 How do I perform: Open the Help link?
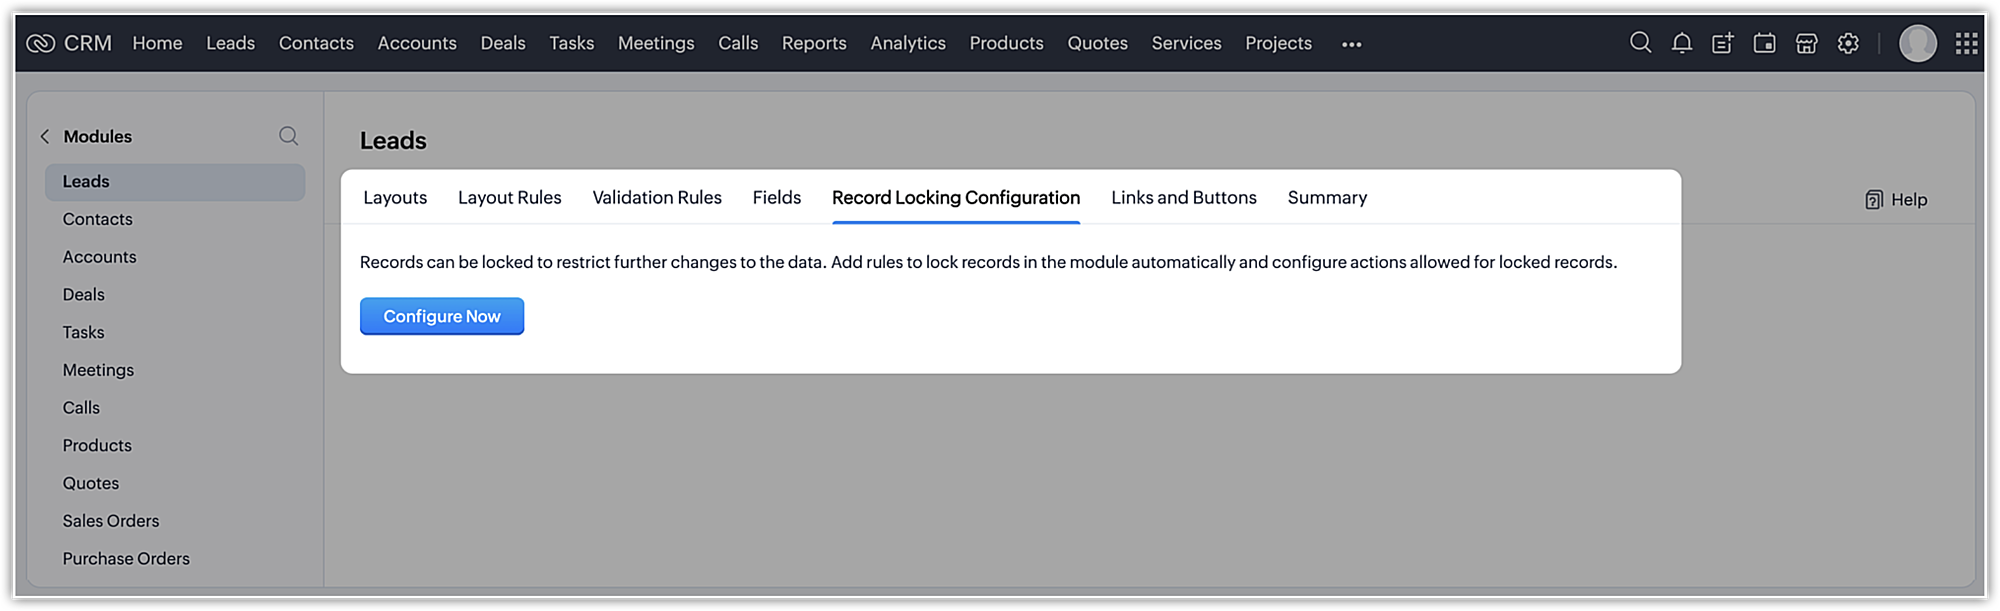pyautogui.click(x=1896, y=200)
